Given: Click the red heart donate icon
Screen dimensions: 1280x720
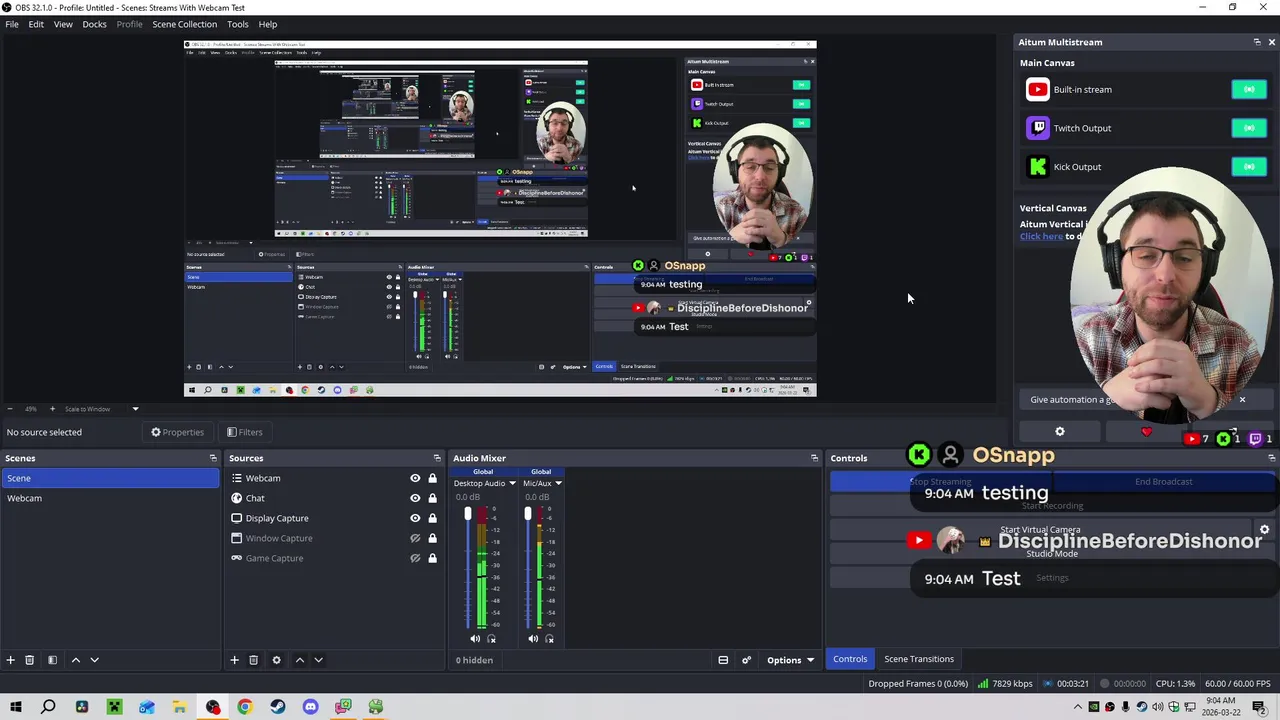Looking at the screenshot, I should pyautogui.click(x=1146, y=432).
